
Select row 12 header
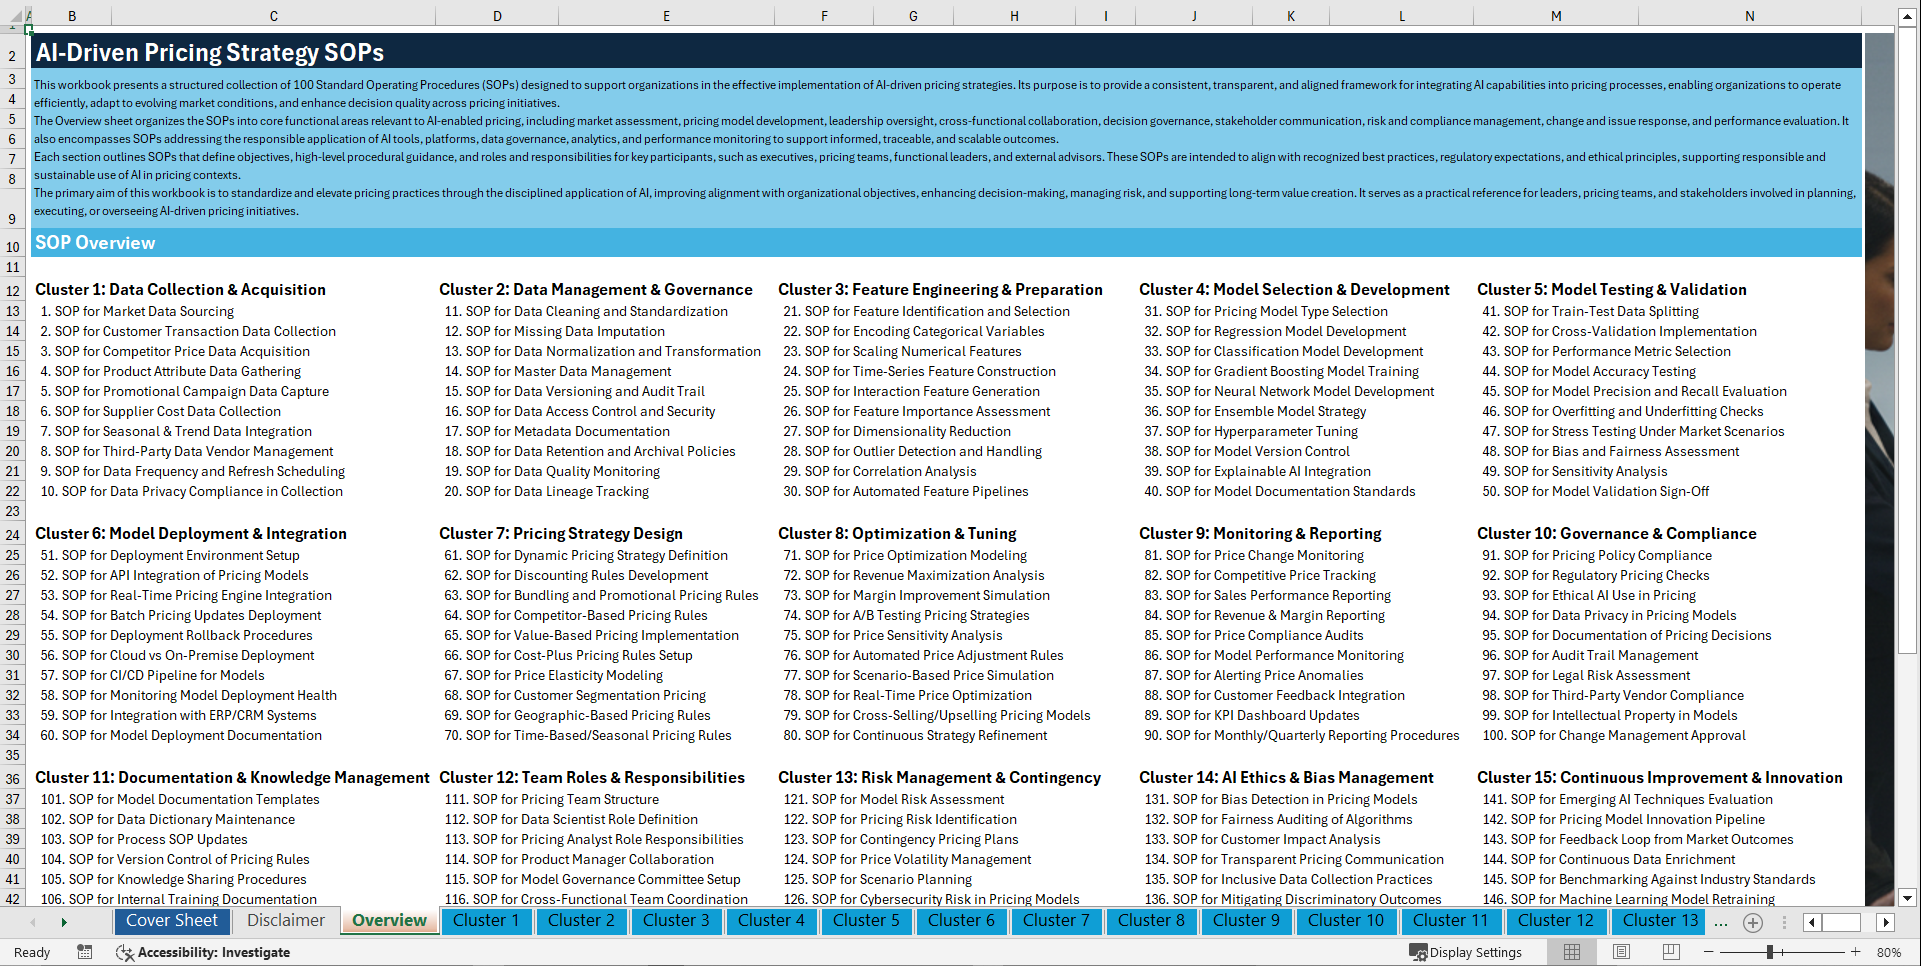[13, 289]
